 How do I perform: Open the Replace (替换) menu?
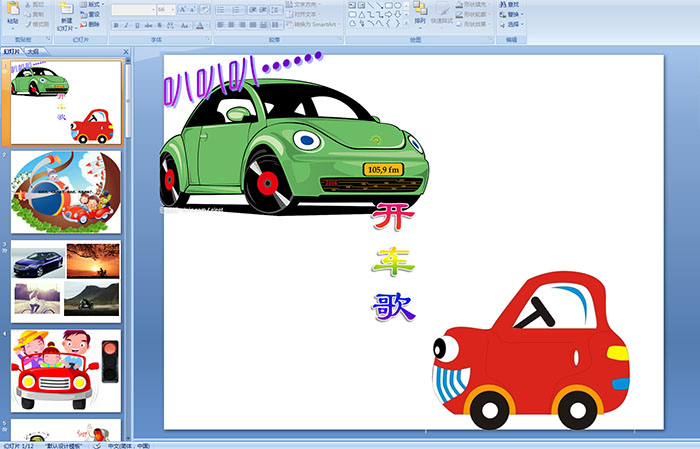point(511,14)
